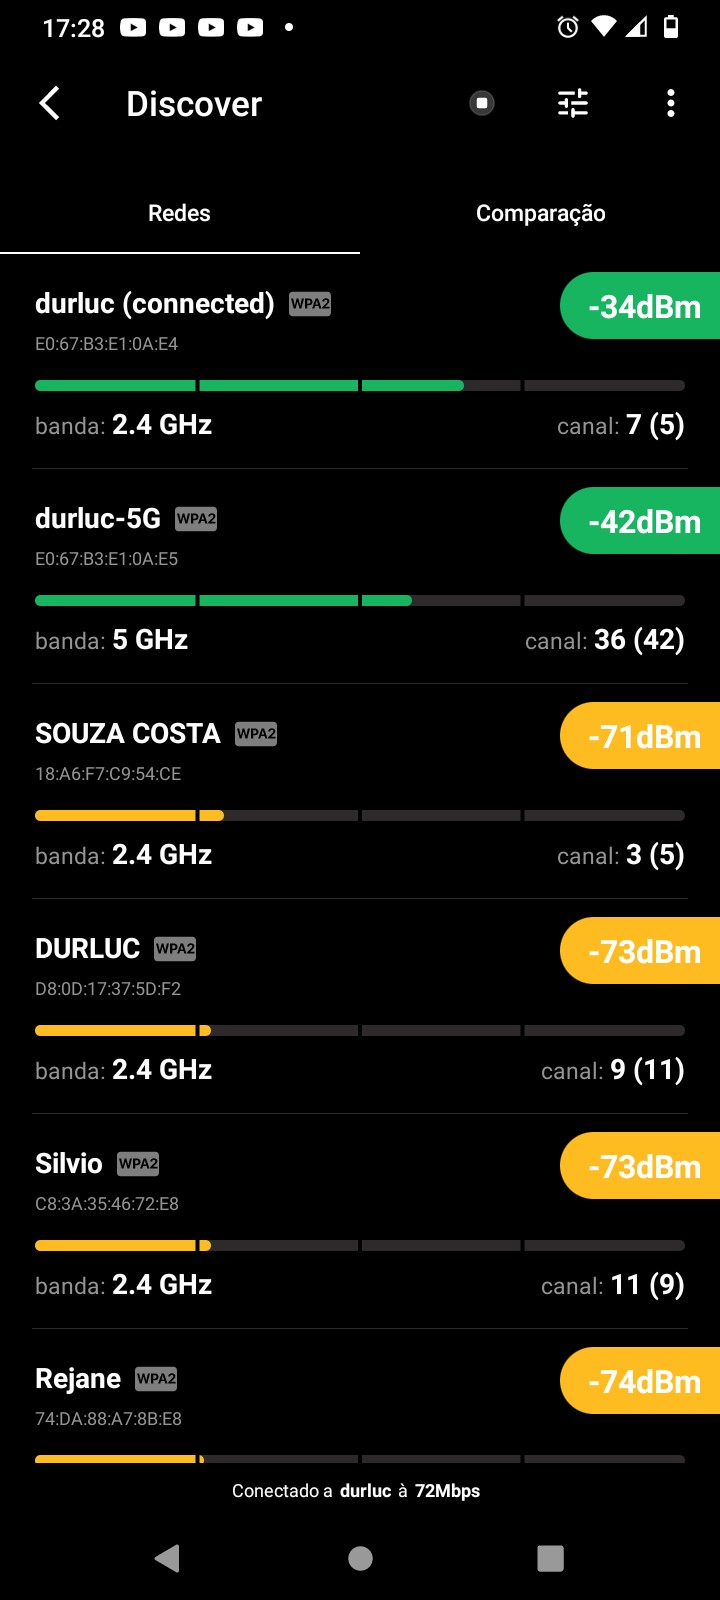Viewport: 720px width, 1600px height.
Task: Tap the DURLUC network MAC address
Action: click(108, 989)
